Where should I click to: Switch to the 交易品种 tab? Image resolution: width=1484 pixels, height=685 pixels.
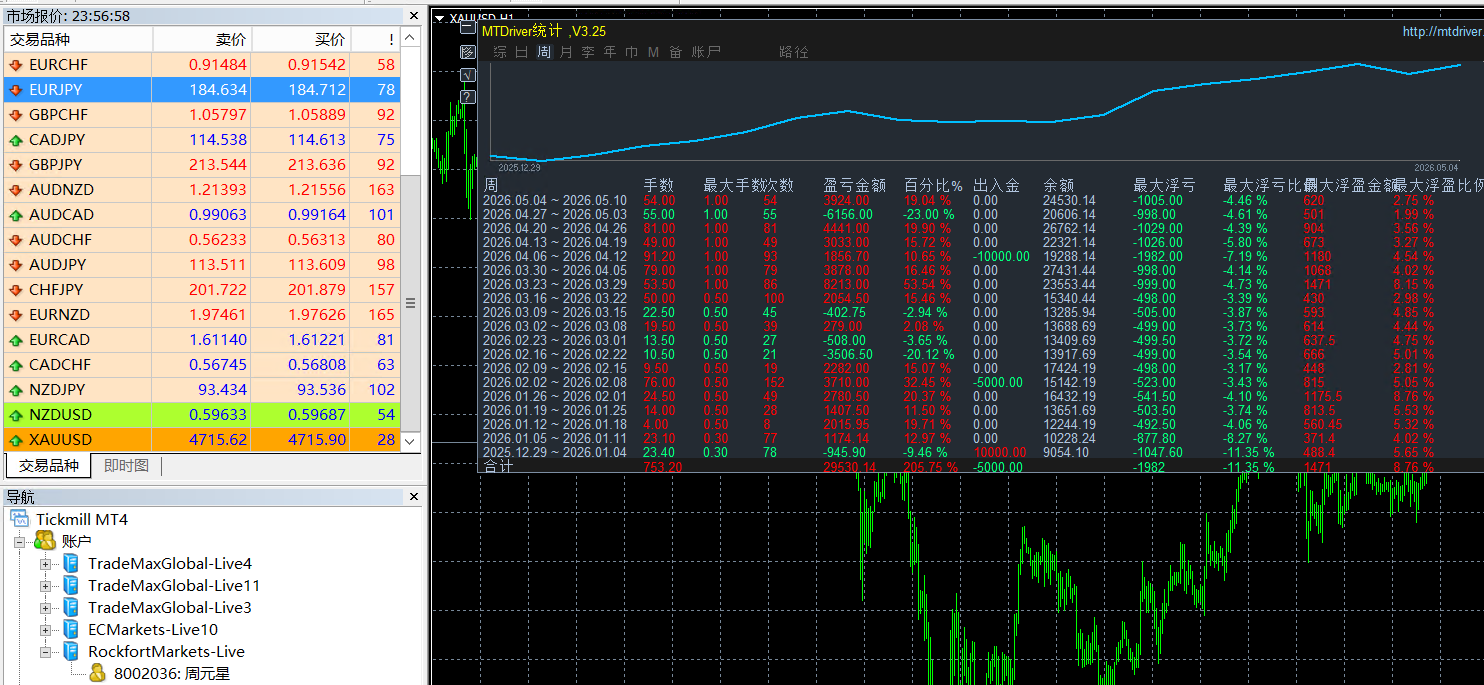pos(49,466)
